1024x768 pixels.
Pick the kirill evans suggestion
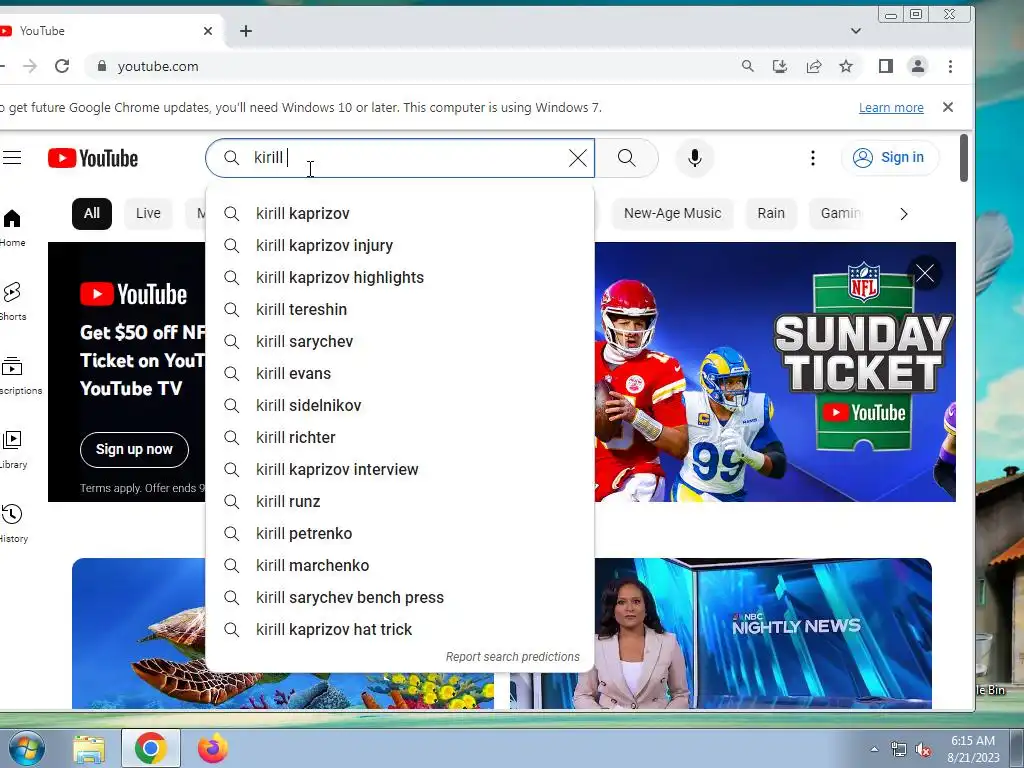pos(400,374)
